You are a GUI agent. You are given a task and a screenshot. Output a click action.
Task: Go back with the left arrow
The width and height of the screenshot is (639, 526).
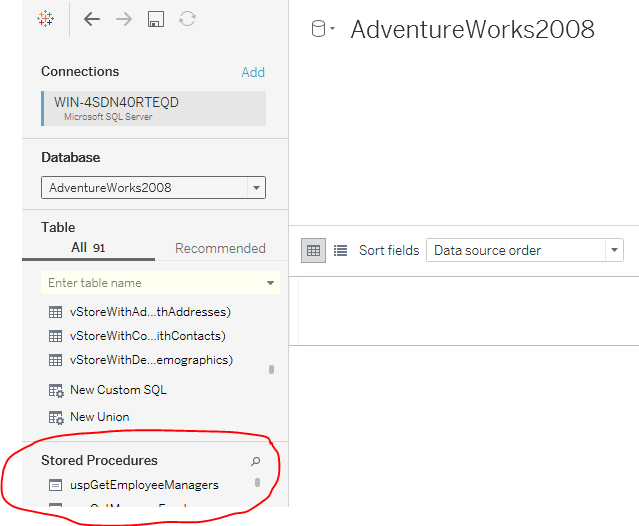[92, 19]
